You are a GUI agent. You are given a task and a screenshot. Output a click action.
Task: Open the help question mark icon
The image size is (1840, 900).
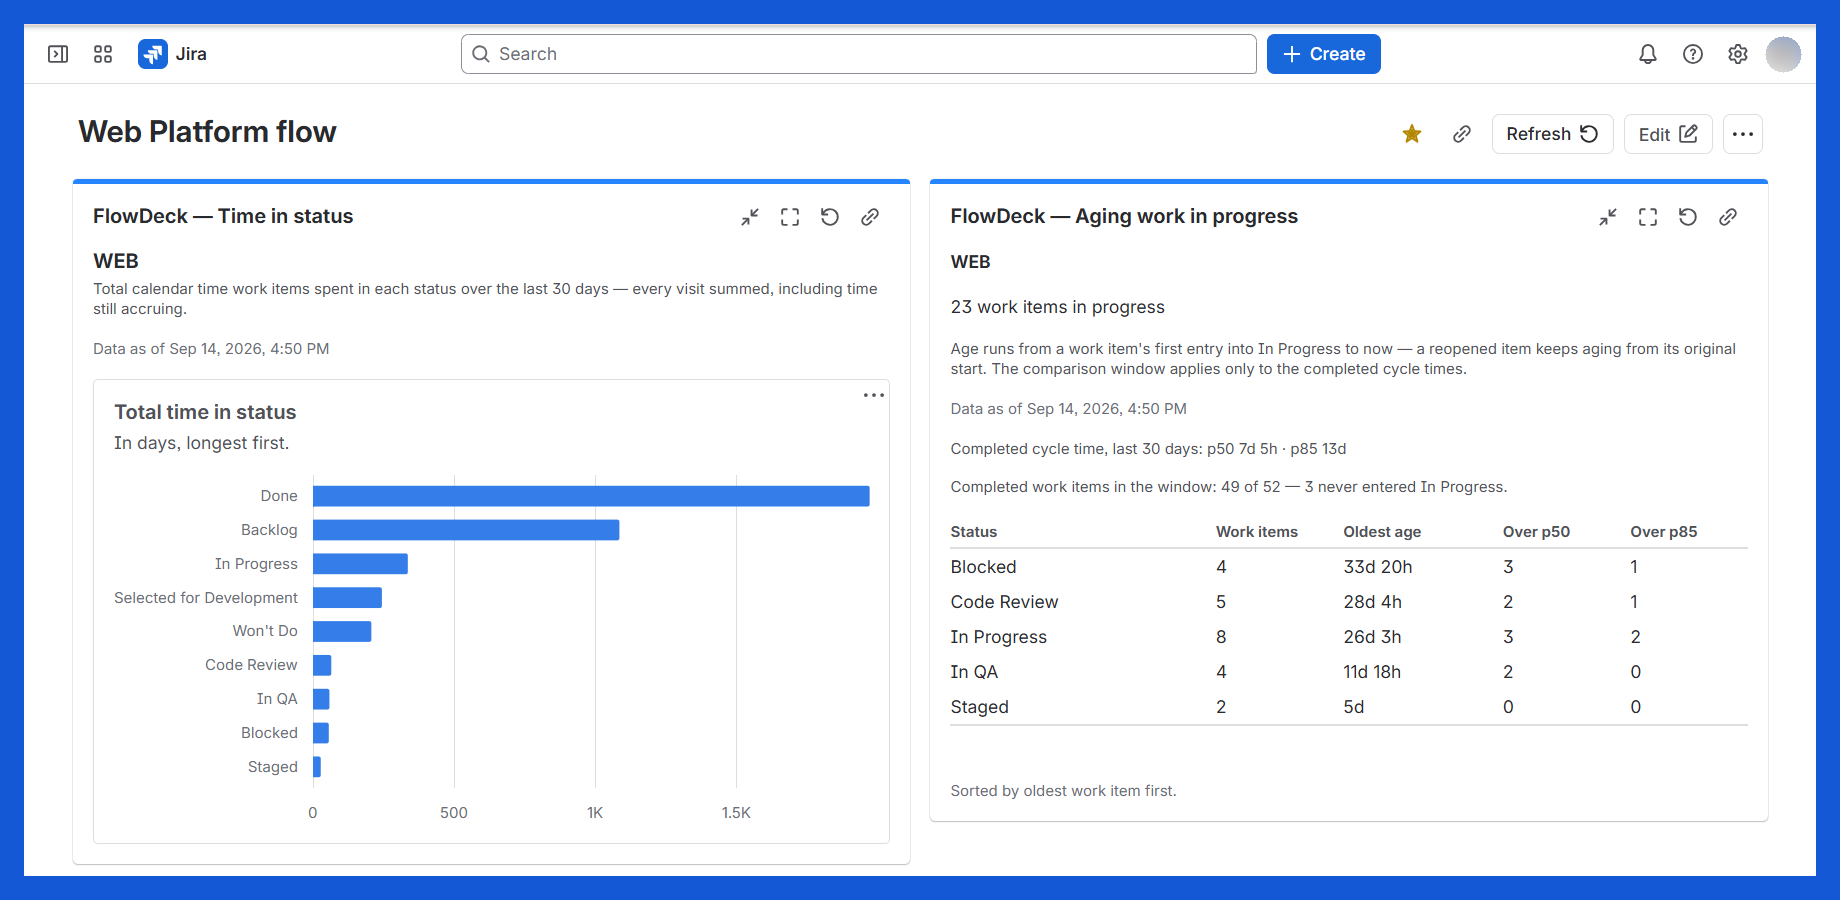coord(1693,54)
